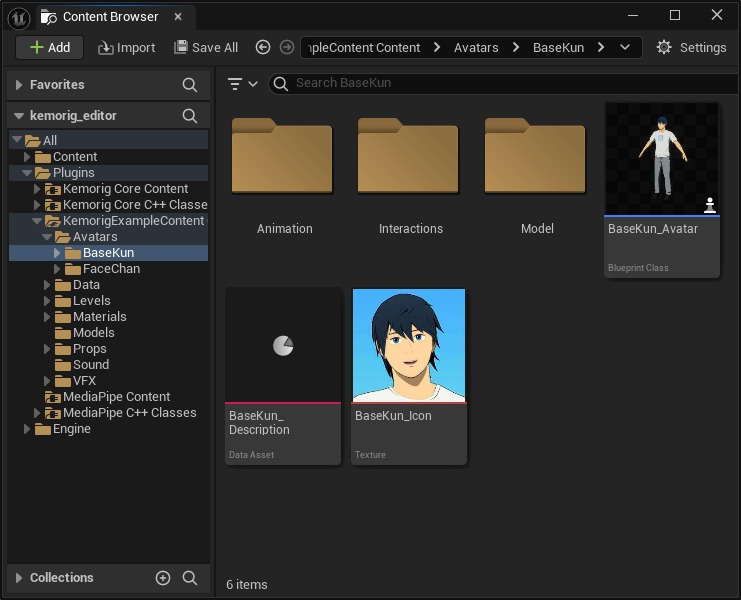Screen dimensions: 741x600
Task: Click the Import button in toolbar
Action: tap(126, 47)
